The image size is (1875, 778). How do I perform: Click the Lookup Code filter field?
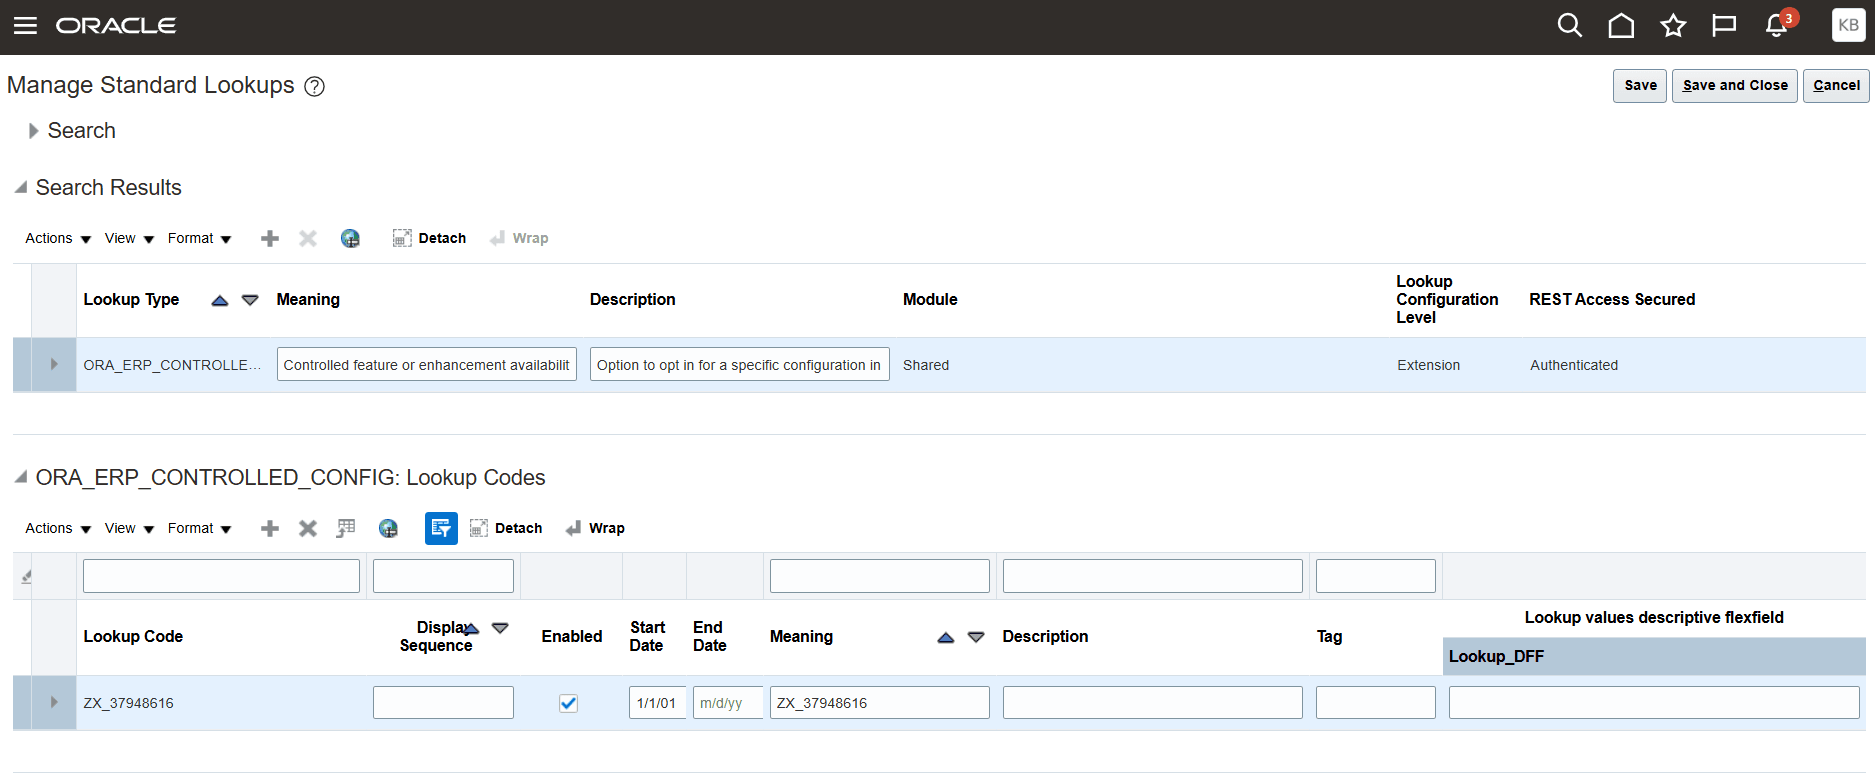pyautogui.click(x=221, y=576)
